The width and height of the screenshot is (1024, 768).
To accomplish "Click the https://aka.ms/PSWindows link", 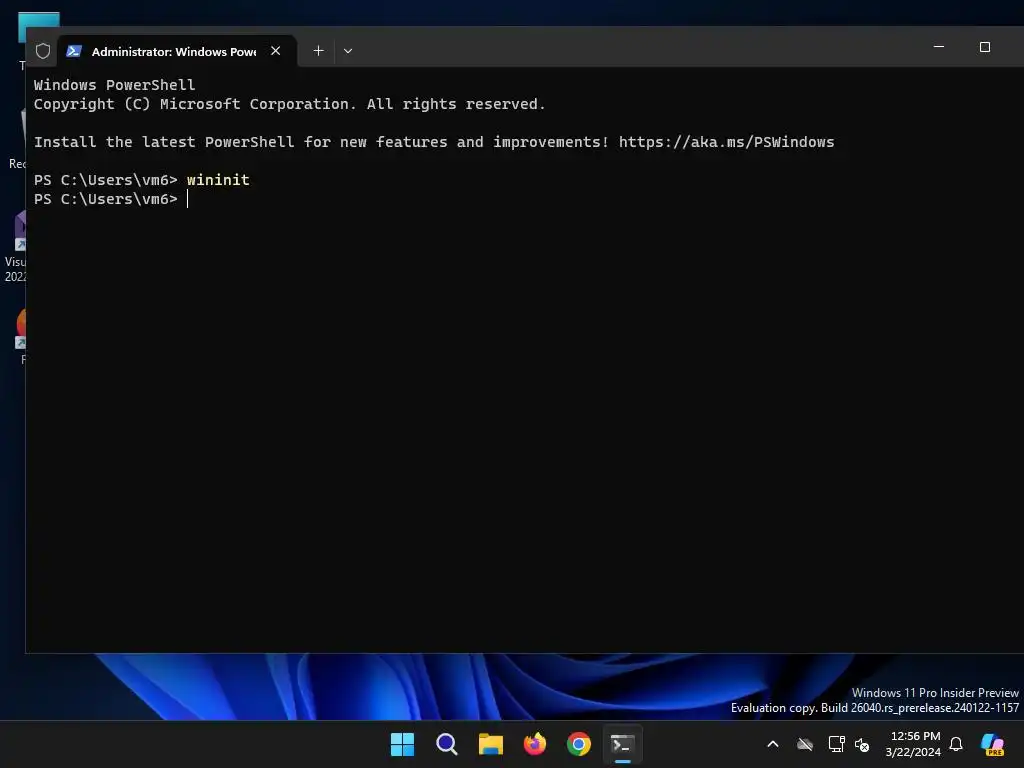I will [x=726, y=142].
